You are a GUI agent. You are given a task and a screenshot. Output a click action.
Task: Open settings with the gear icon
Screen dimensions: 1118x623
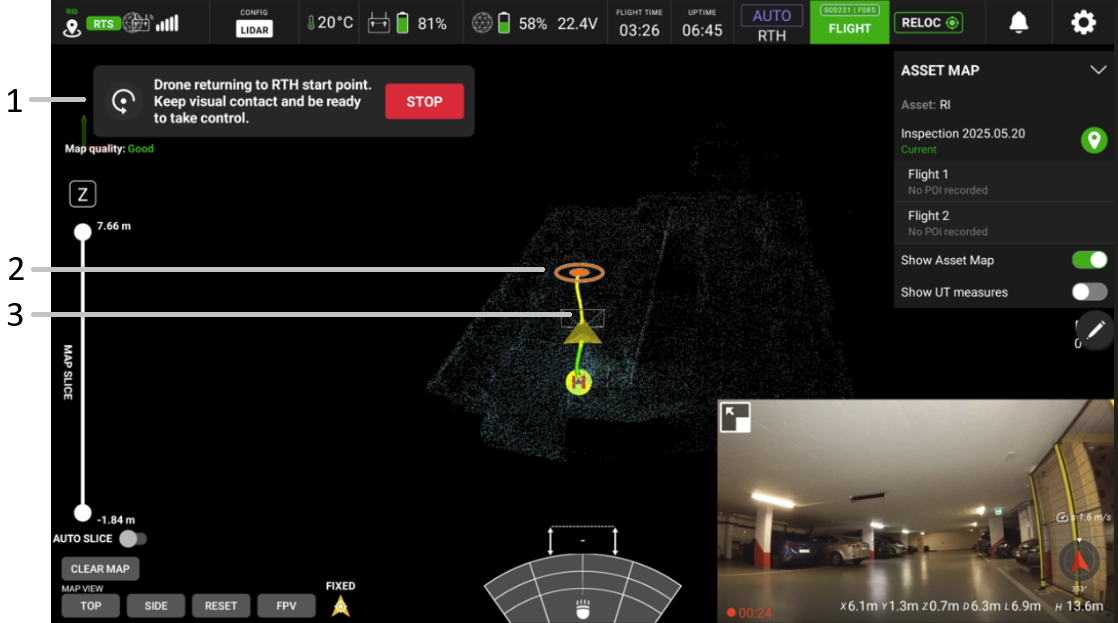pyautogui.click(x=1083, y=23)
